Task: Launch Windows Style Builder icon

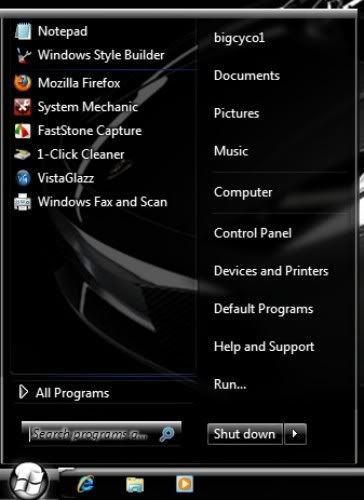Action: [23, 55]
